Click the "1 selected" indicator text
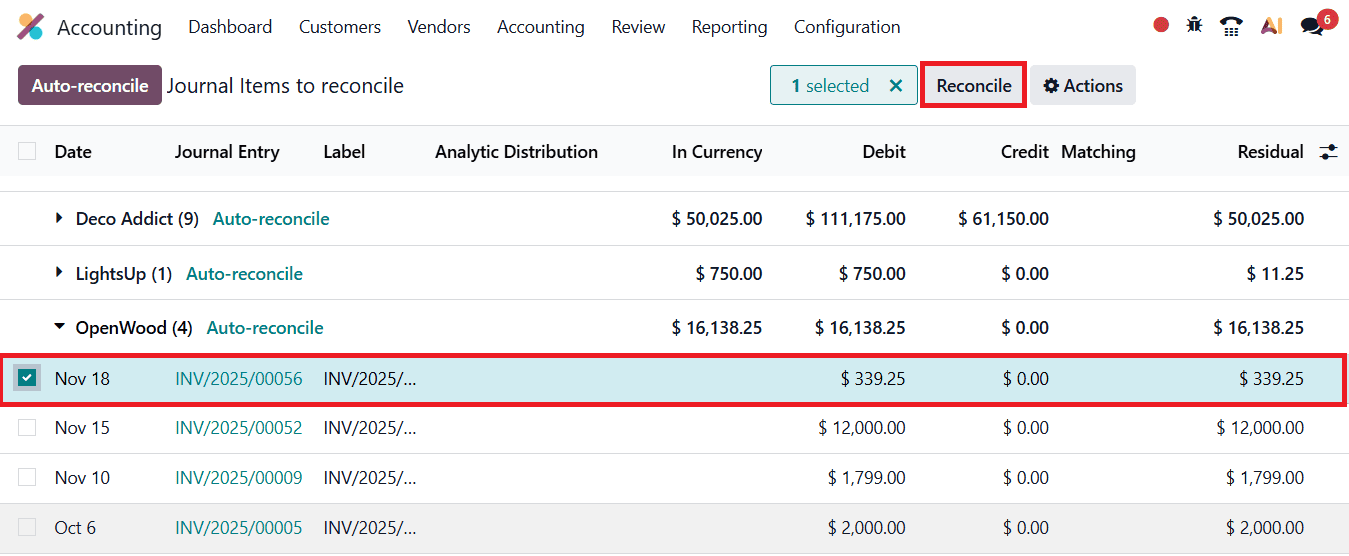The width and height of the screenshot is (1349, 556). [x=830, y=86]
